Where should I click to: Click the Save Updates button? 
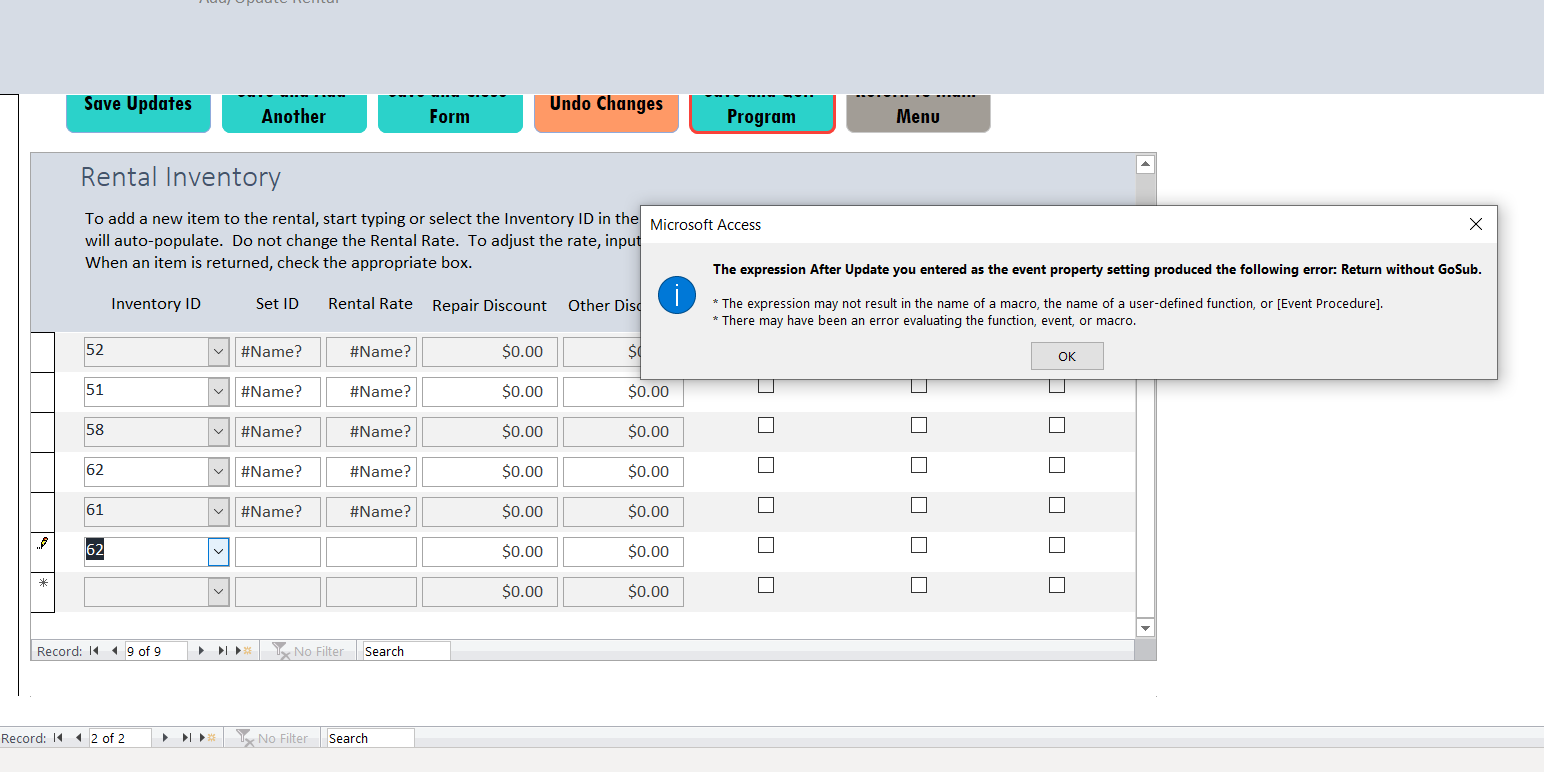click(x=138, y=112)
